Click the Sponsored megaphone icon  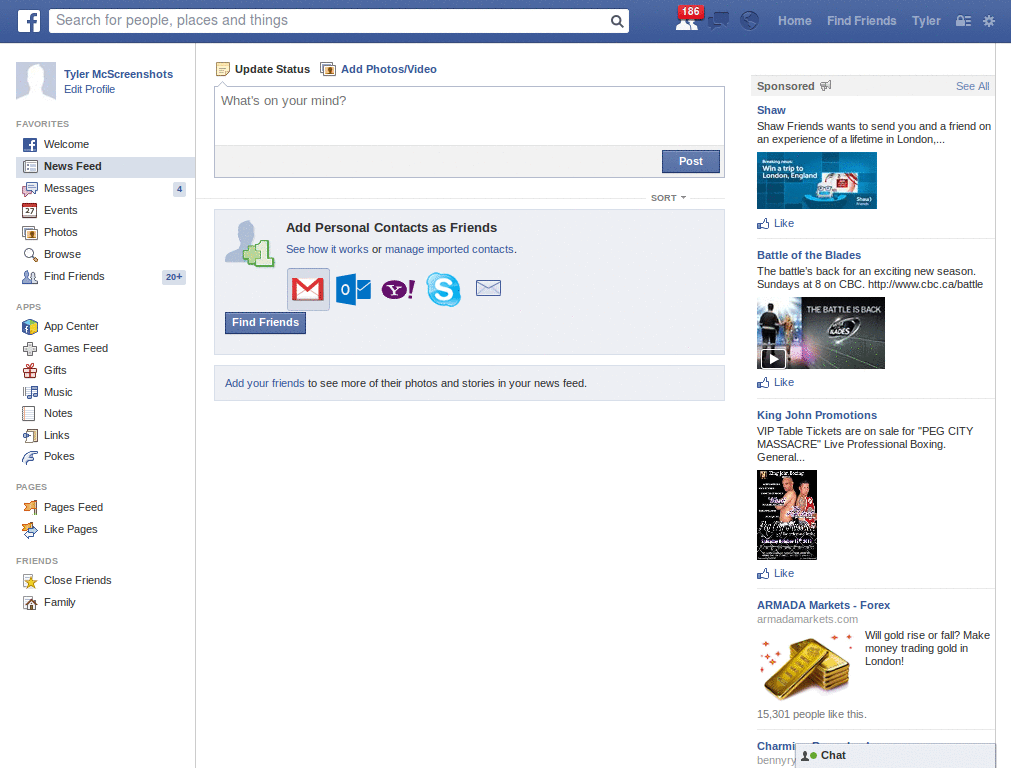[825, 86]
